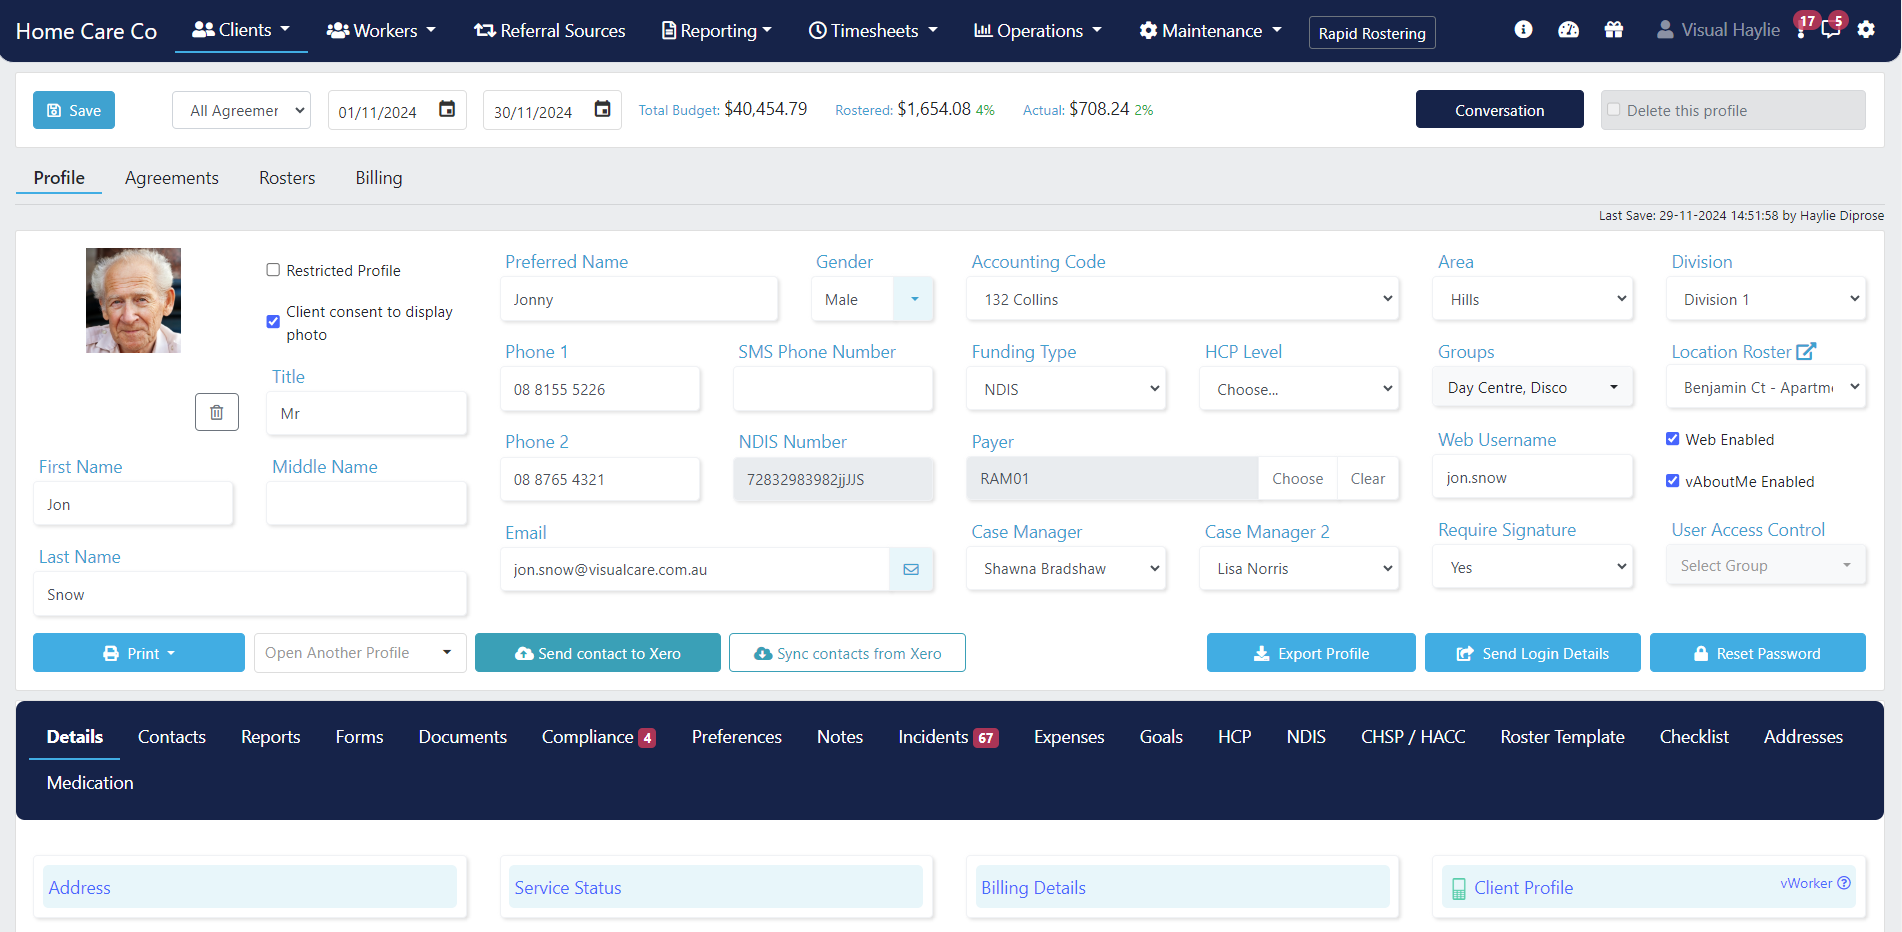Open the Clients menu

[241, 30]
